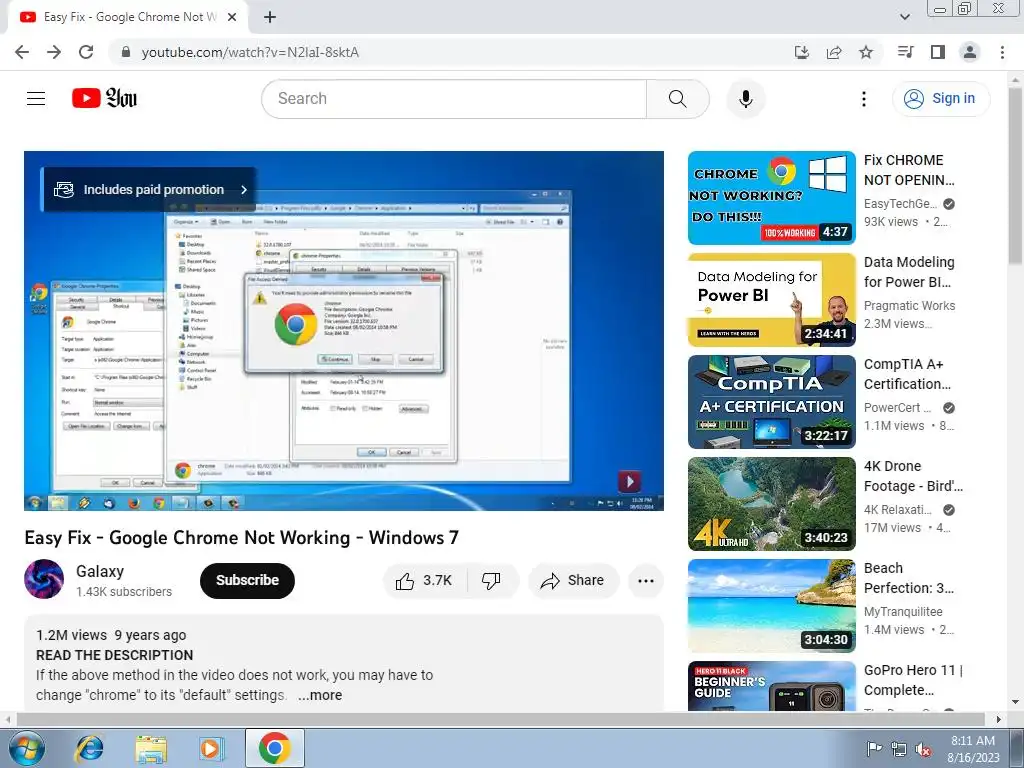Click the "READ THE DESCRIPTION" text

coord(114,655)
